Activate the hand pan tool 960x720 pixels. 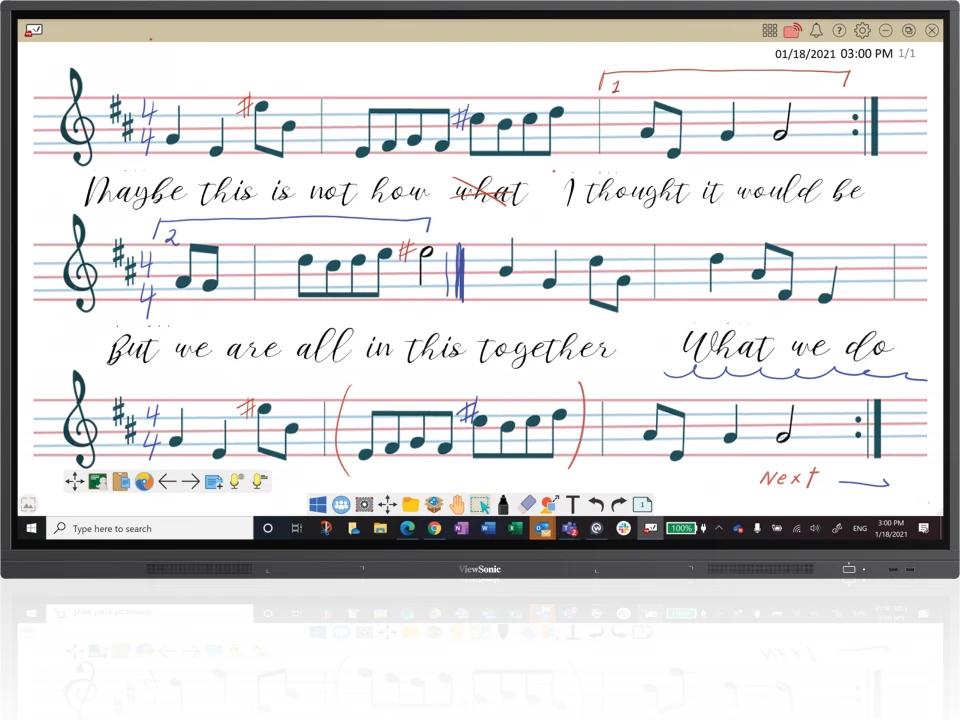tap(457, 504)
